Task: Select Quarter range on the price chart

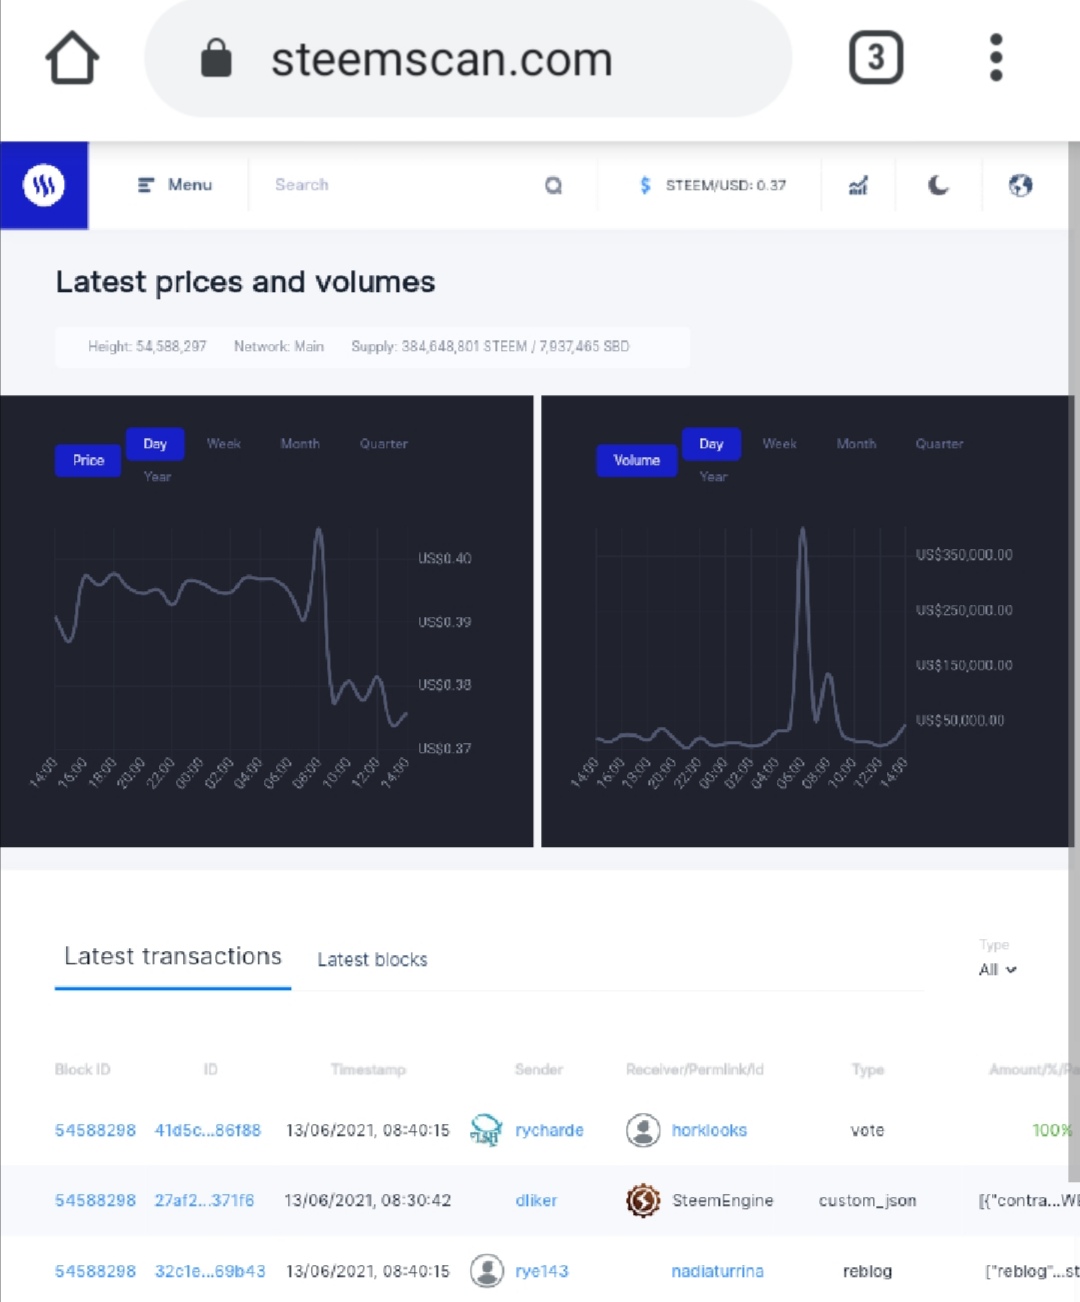Action: pos(384,444)
